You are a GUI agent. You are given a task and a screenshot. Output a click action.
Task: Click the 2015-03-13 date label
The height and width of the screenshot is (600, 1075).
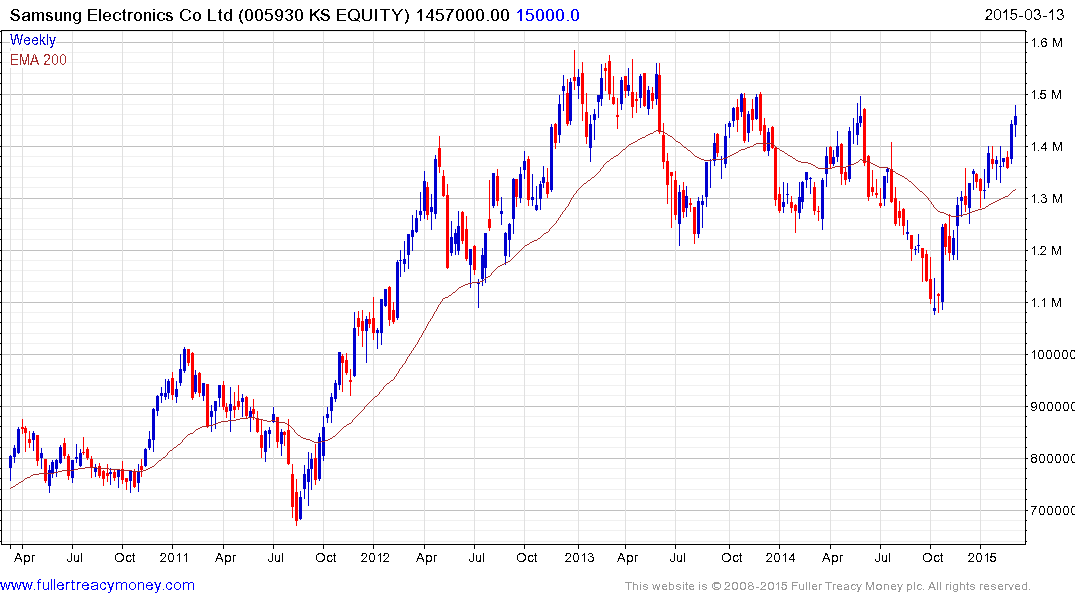tap(1027, 15)
